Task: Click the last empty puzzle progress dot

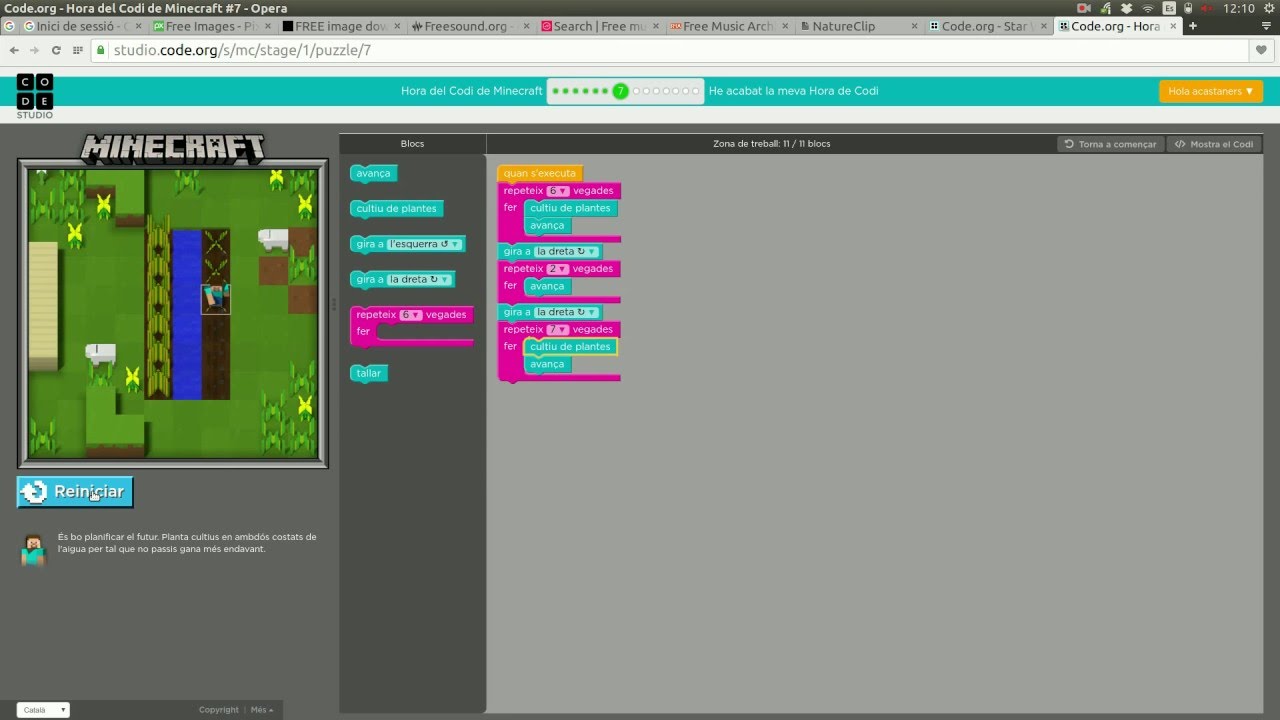Action: [697, 91]
